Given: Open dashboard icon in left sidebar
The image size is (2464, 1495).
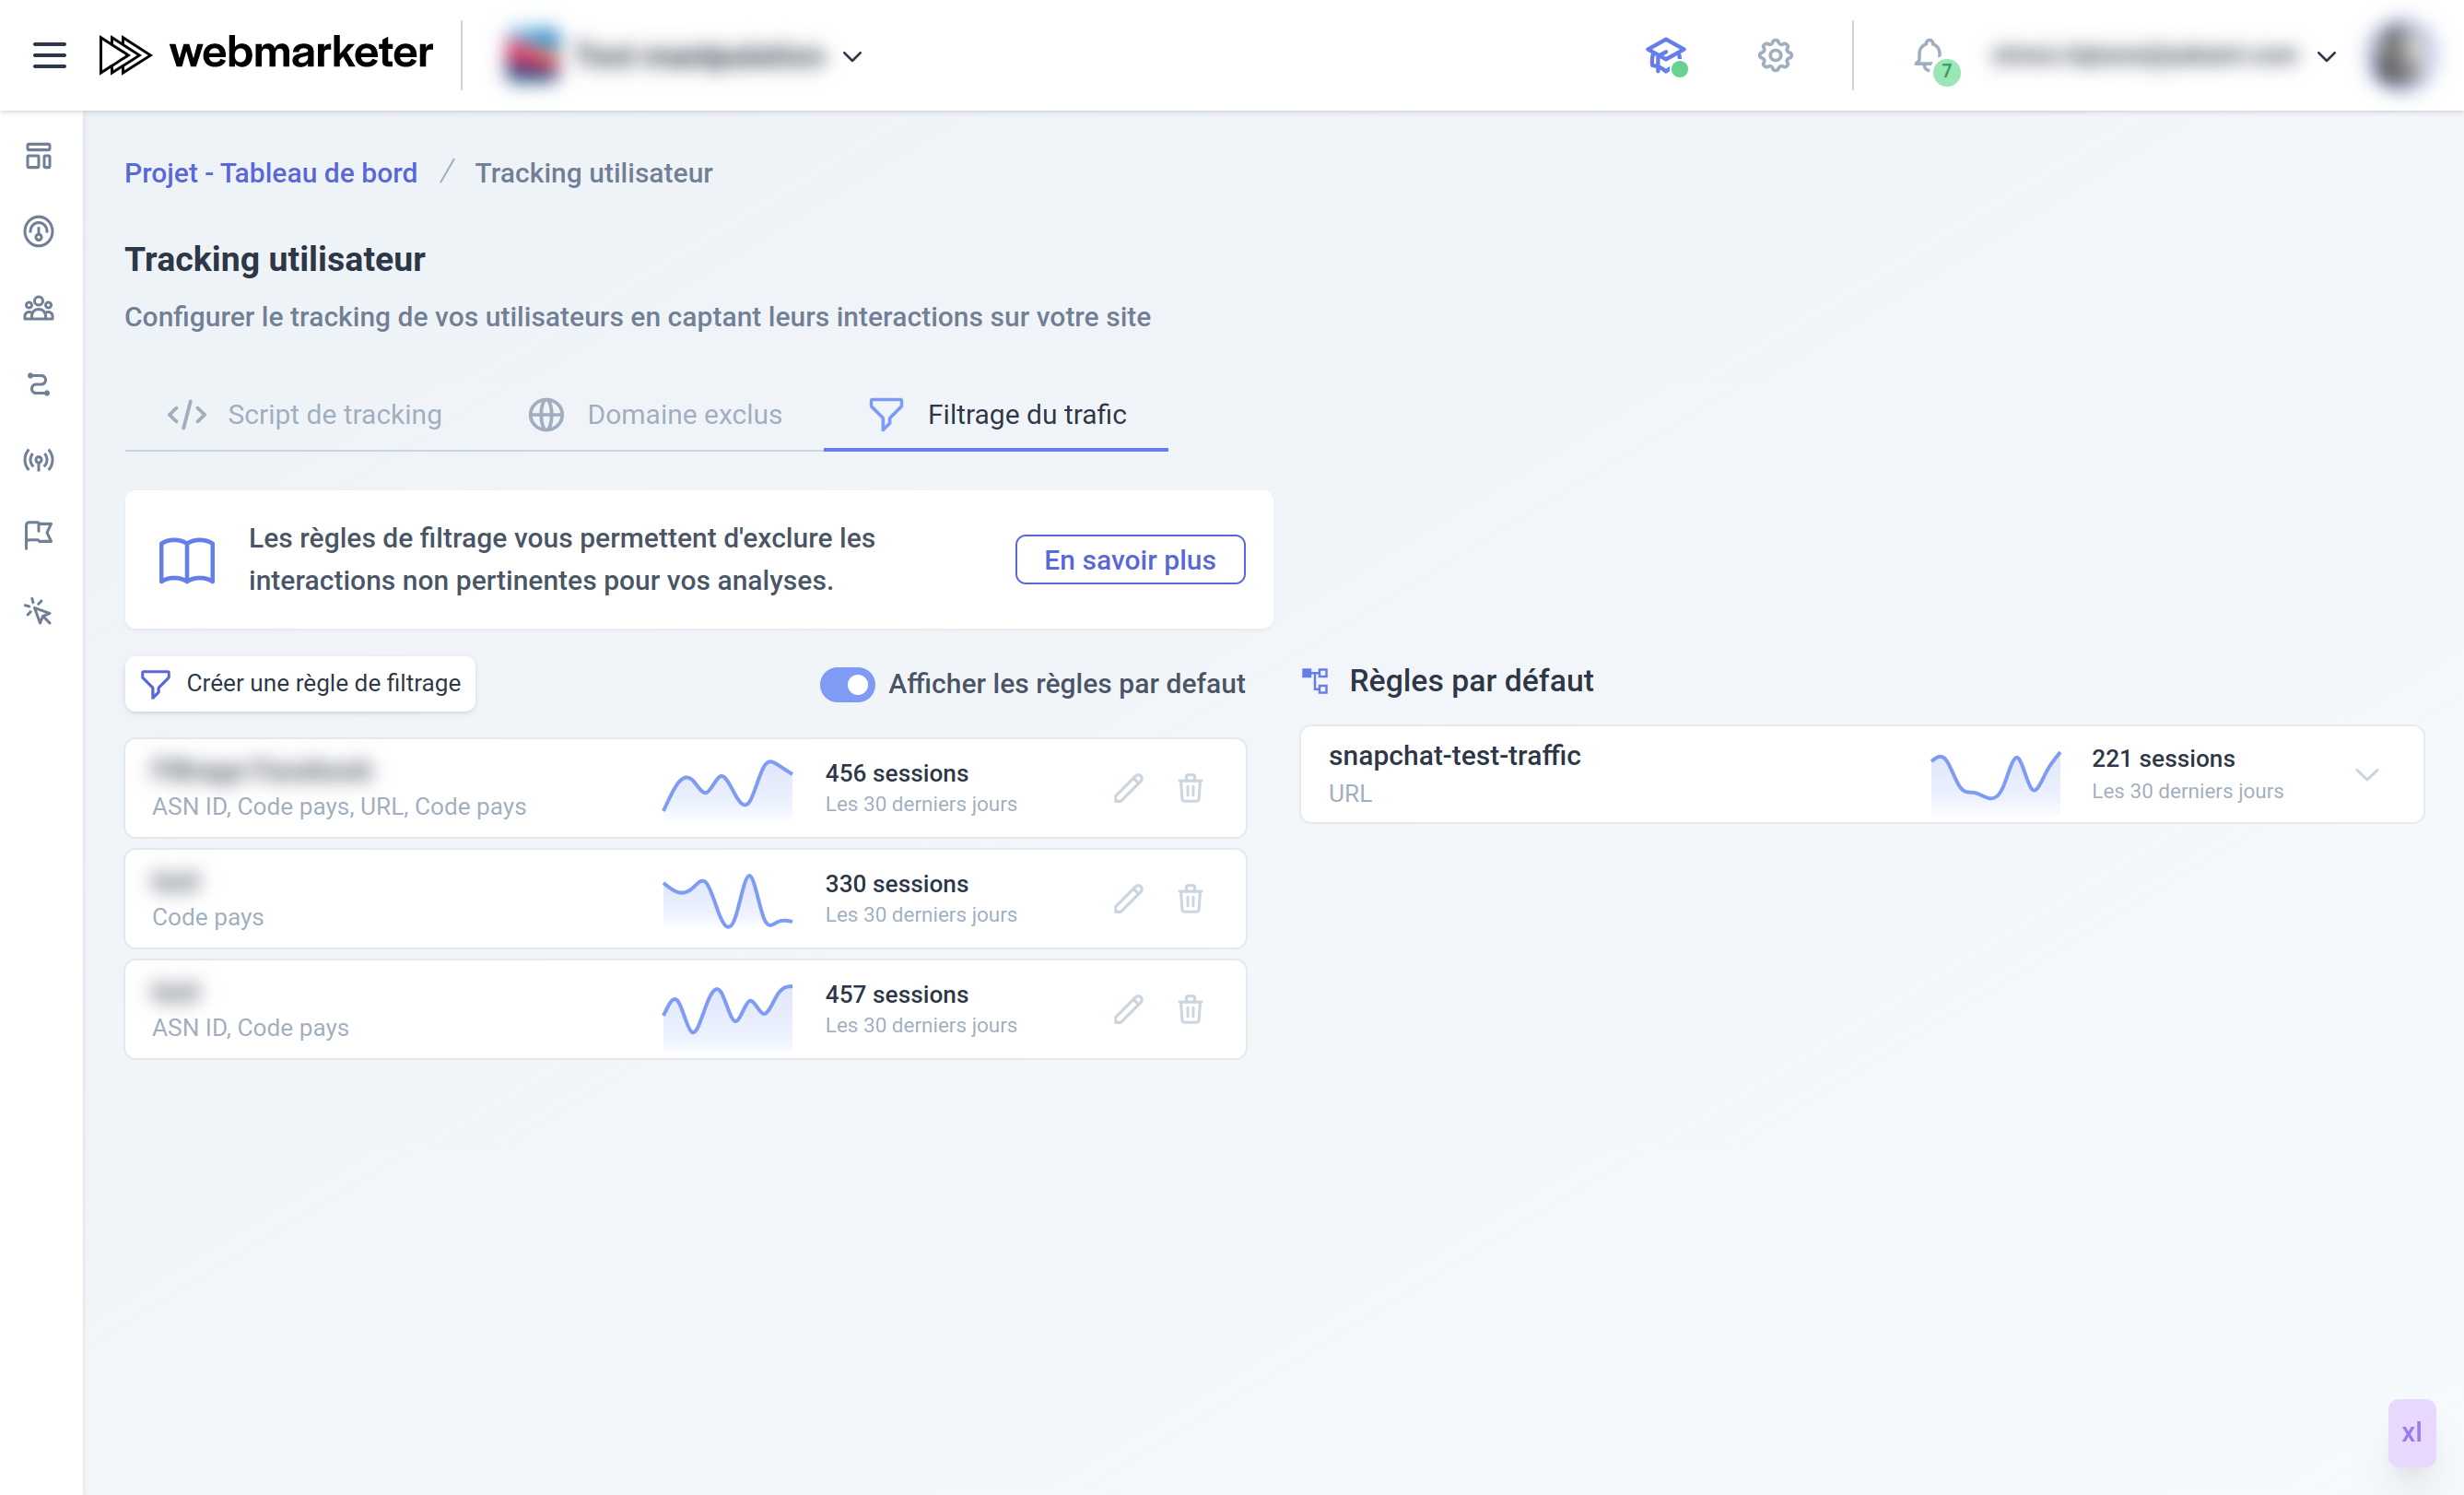Looking at the screenshot, I should [39, 156].
